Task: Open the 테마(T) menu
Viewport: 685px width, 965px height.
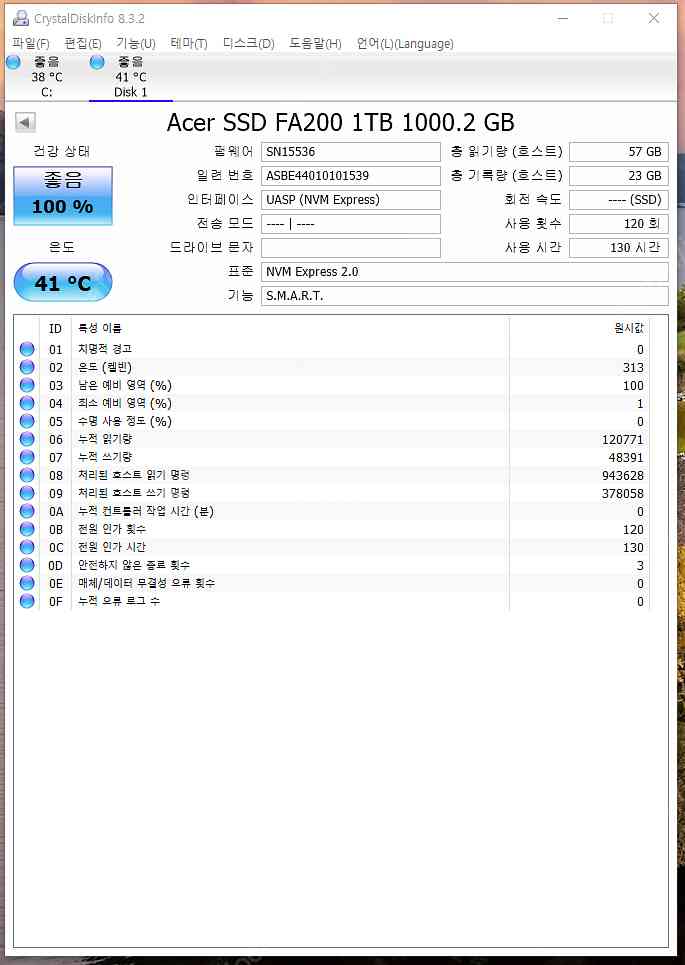Action: tap(189, 44)
